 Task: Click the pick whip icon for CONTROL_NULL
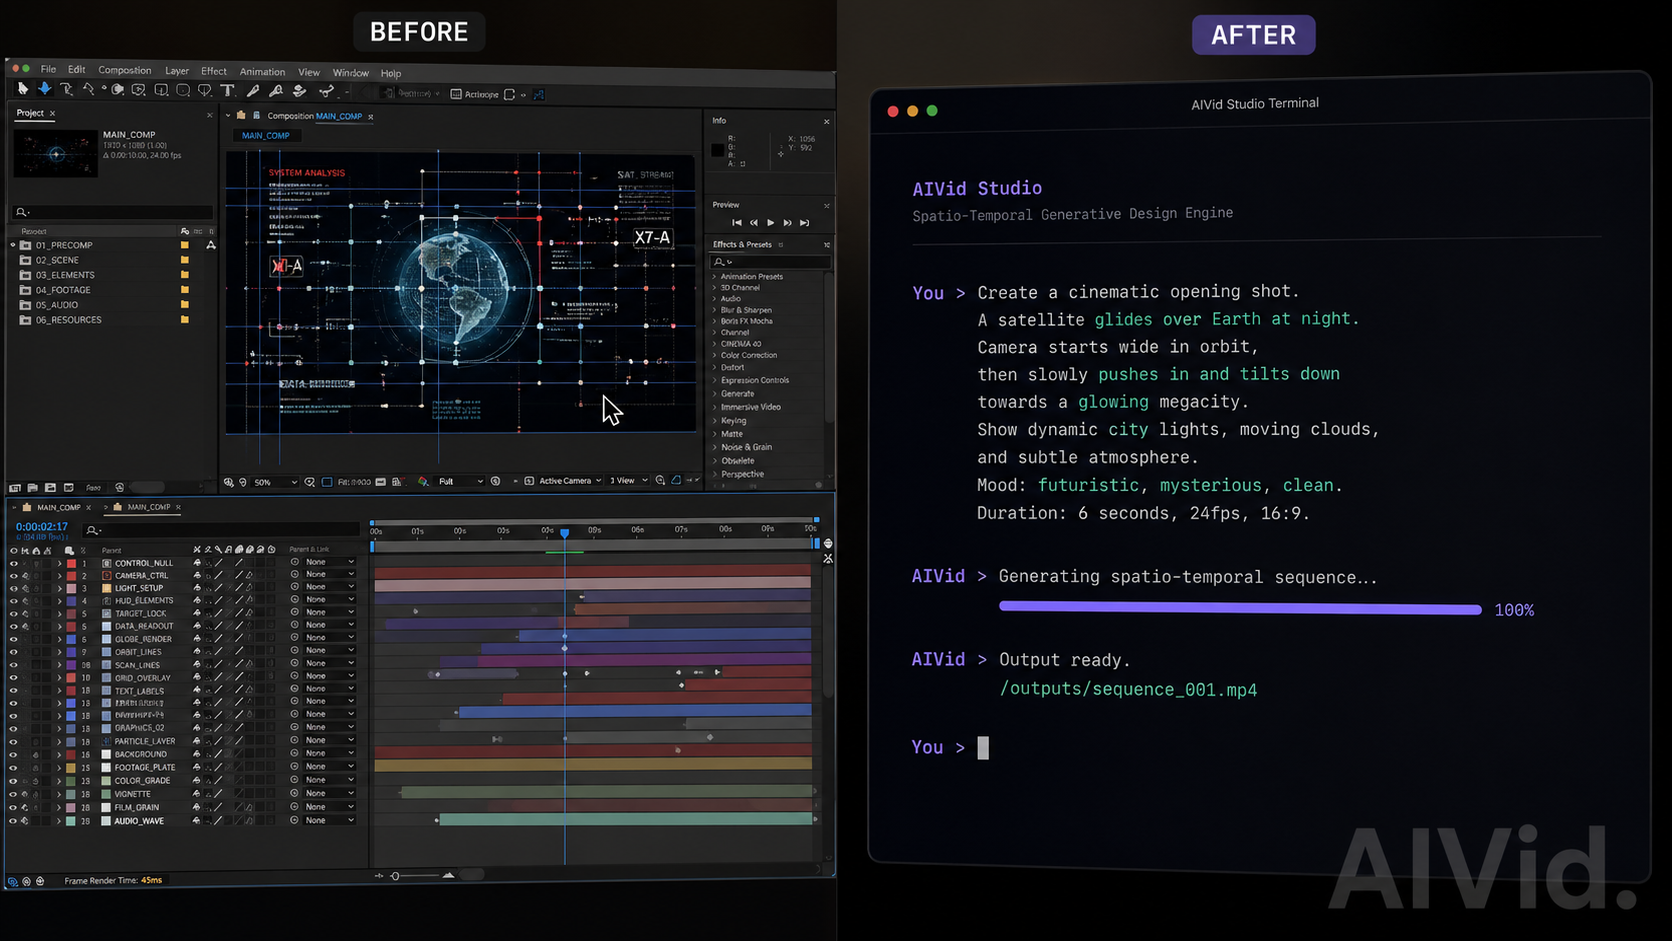tap(295, 562)
